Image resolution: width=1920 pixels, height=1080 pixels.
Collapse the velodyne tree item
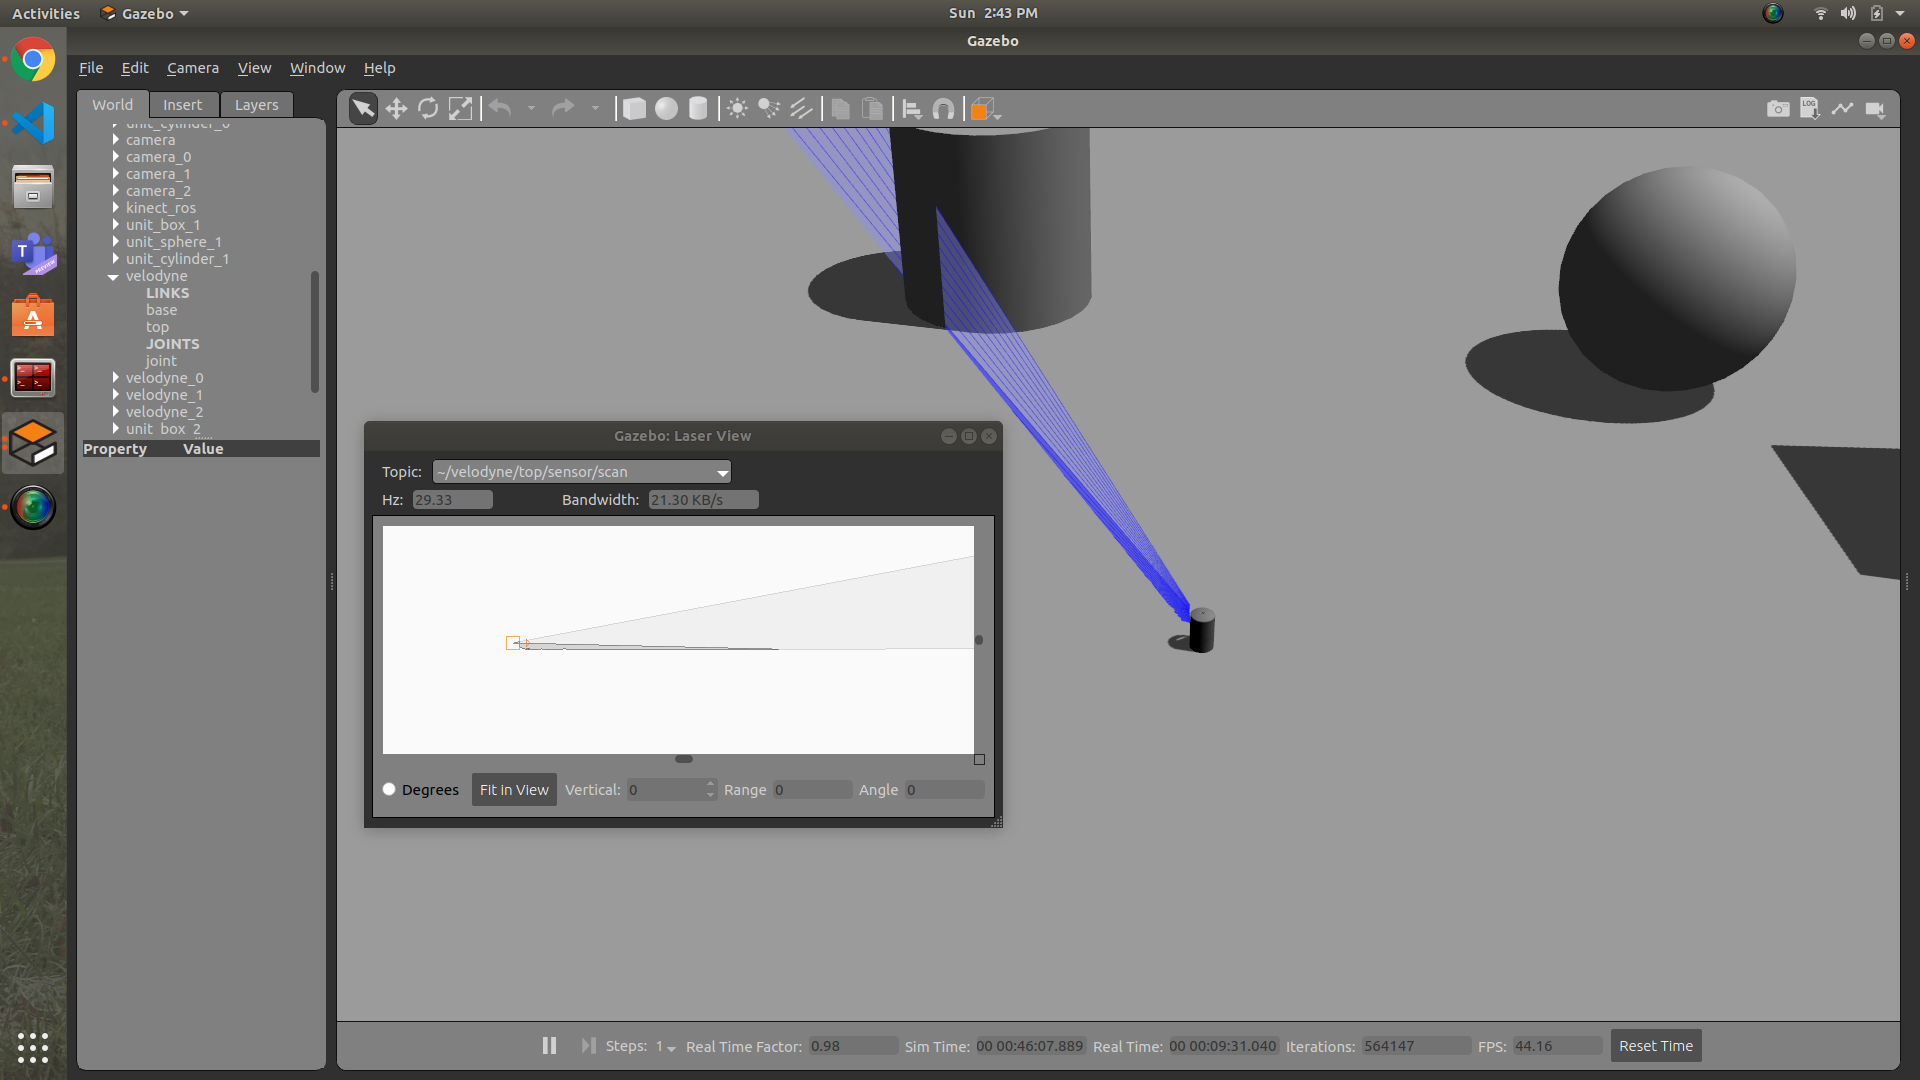click(113, 277)
